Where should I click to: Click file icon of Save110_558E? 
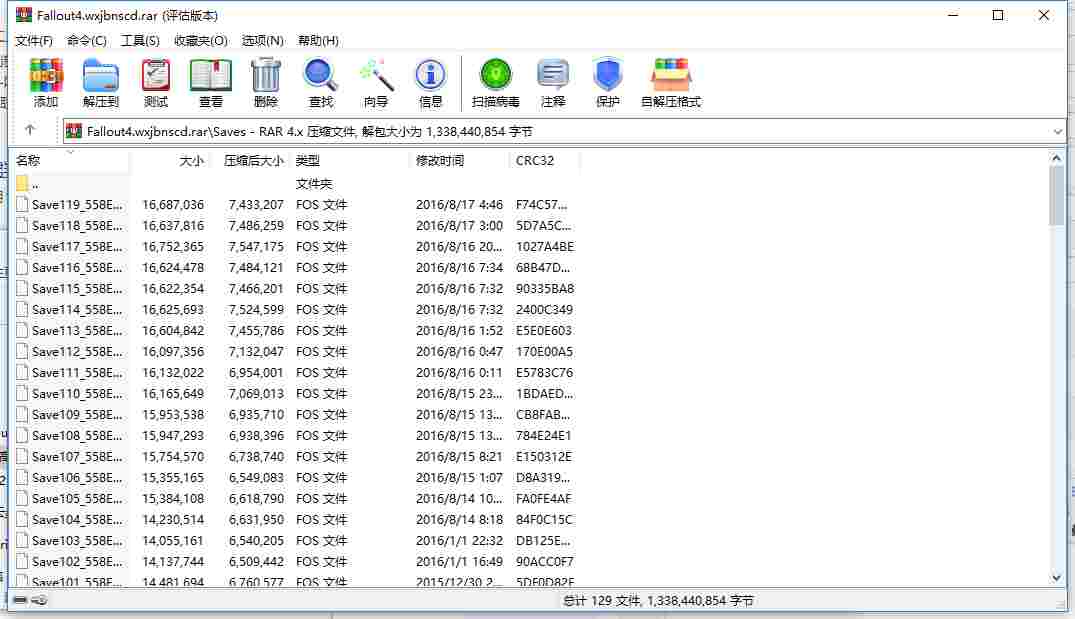pyautogui.click(x=22, y=393)
